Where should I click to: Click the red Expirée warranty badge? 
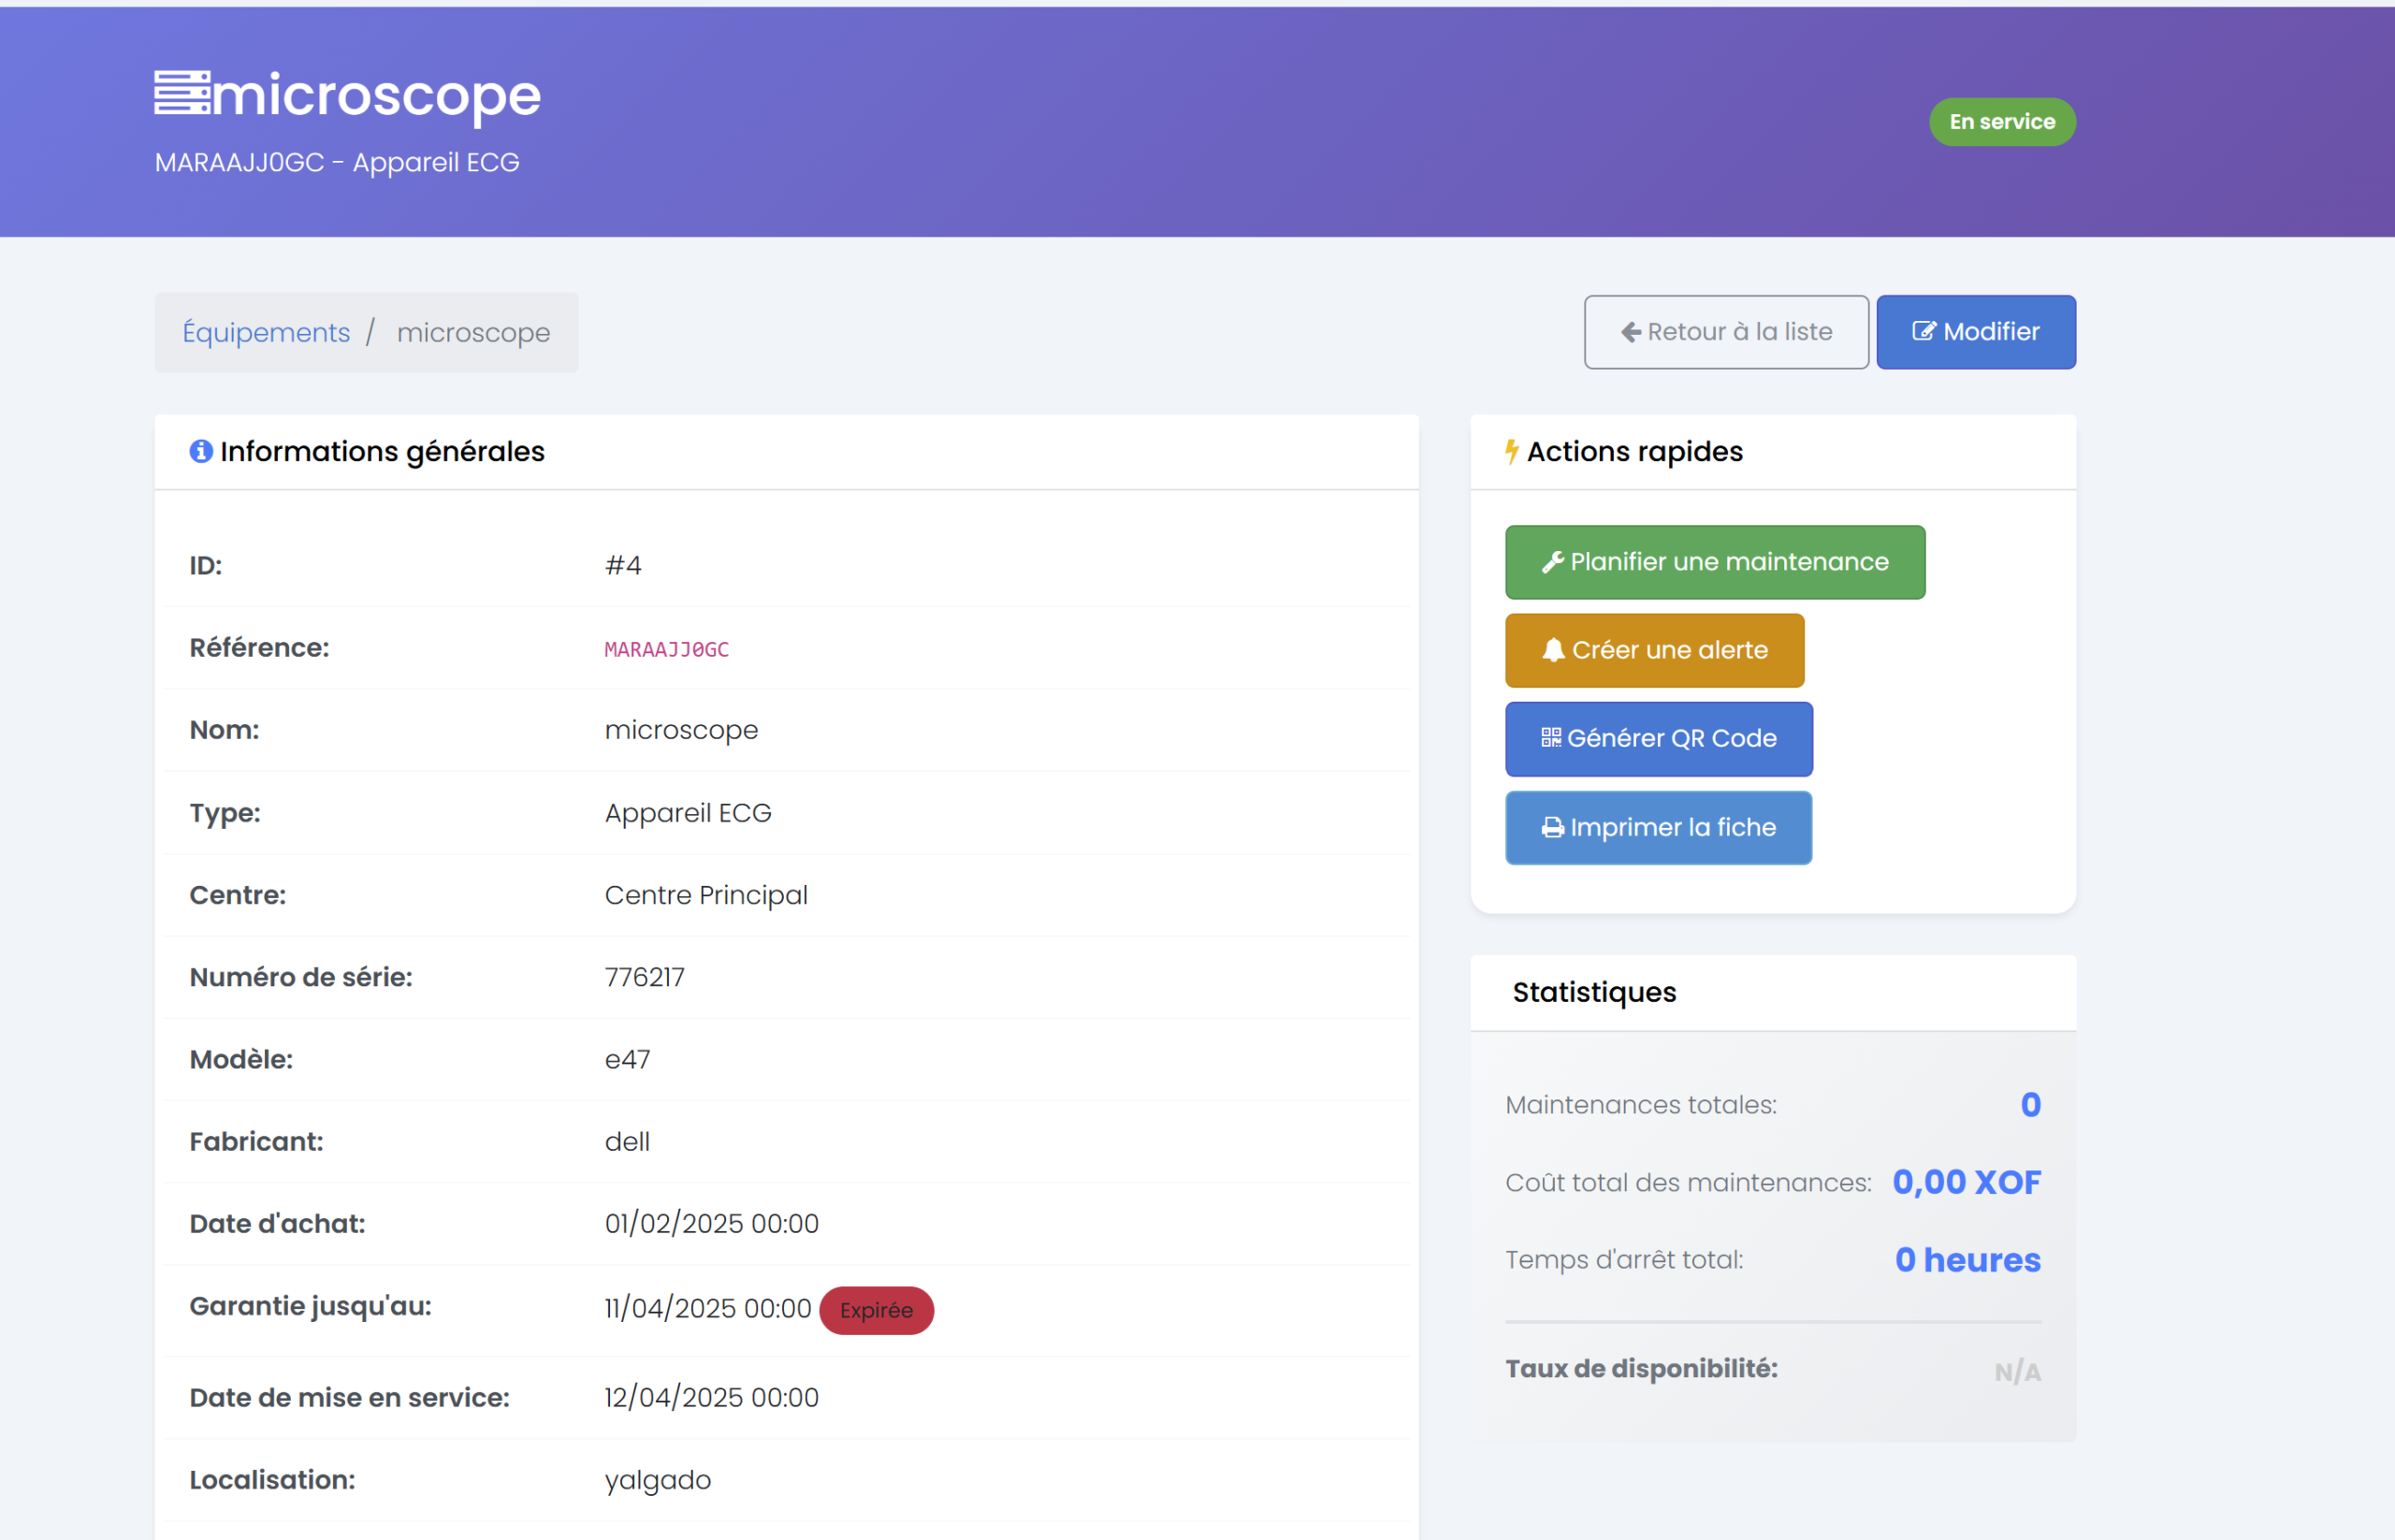click(x=876, y=1310)
